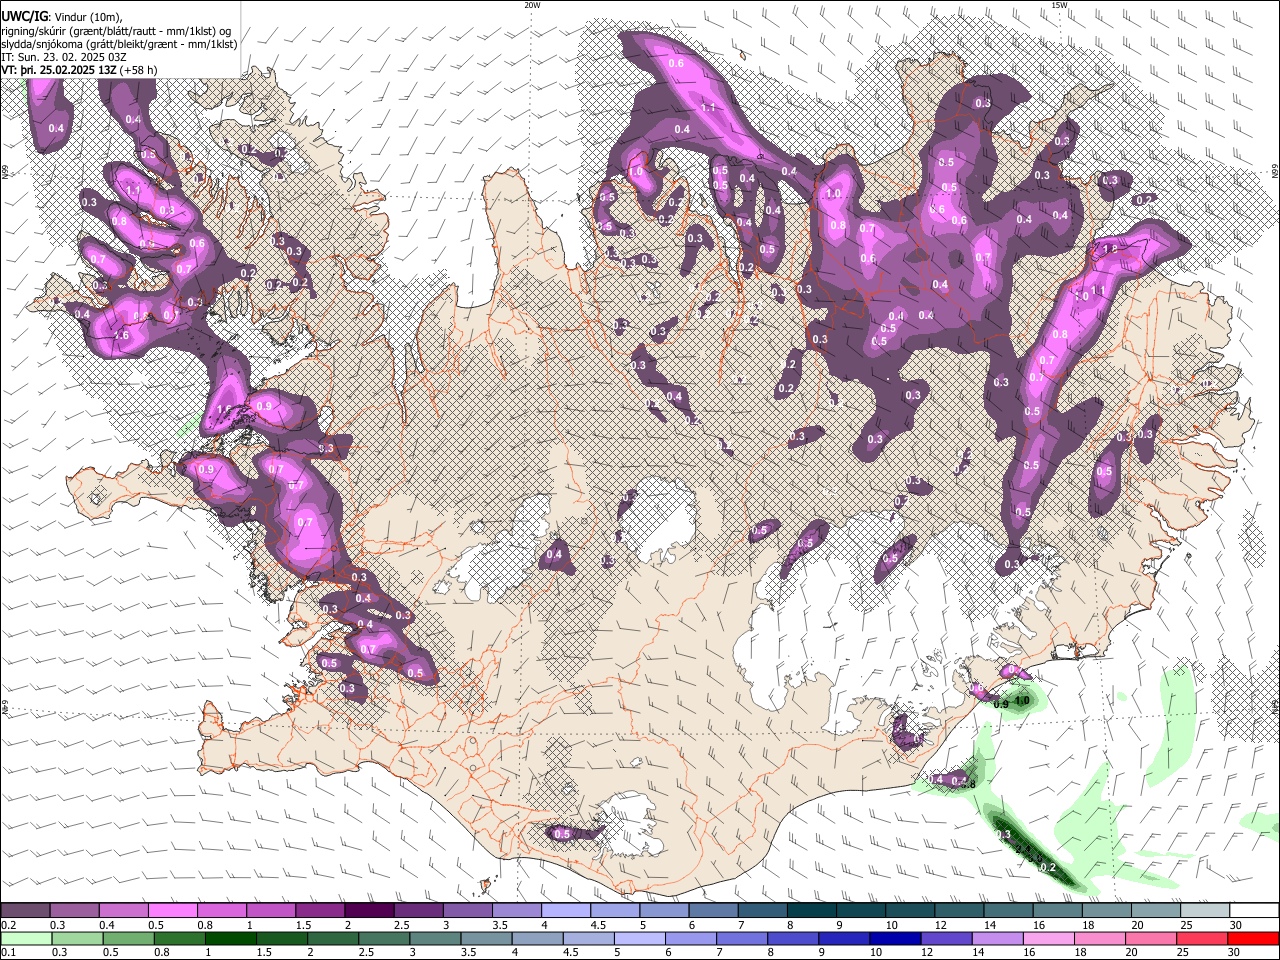Pick the rain scale swatch labeled 10
Screen dimensions: 1280x960
coord(895,938)
